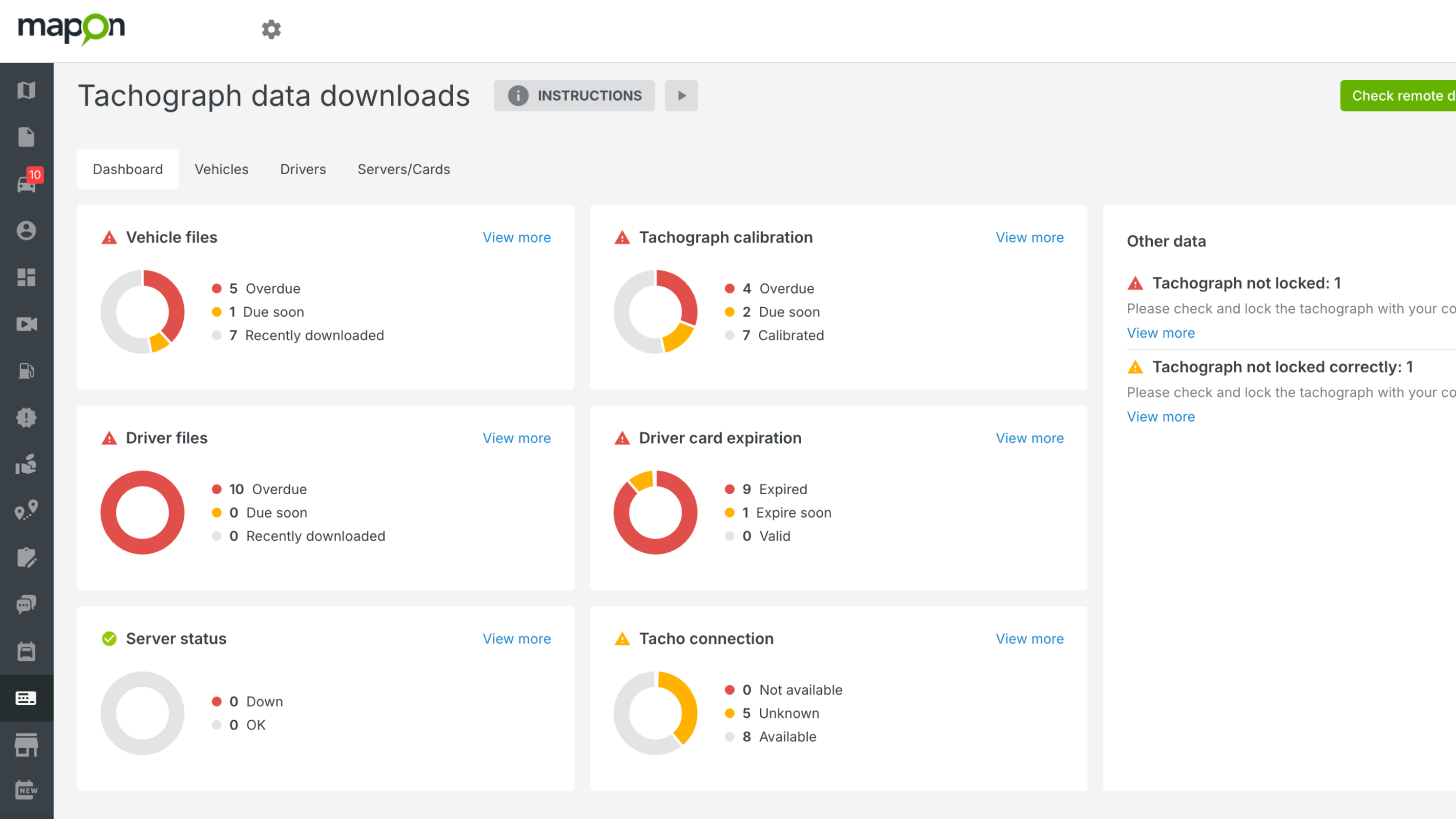Click the Driver files overdue donut chart
Viewport: 1456px width, 819px height.
point(142,513)
